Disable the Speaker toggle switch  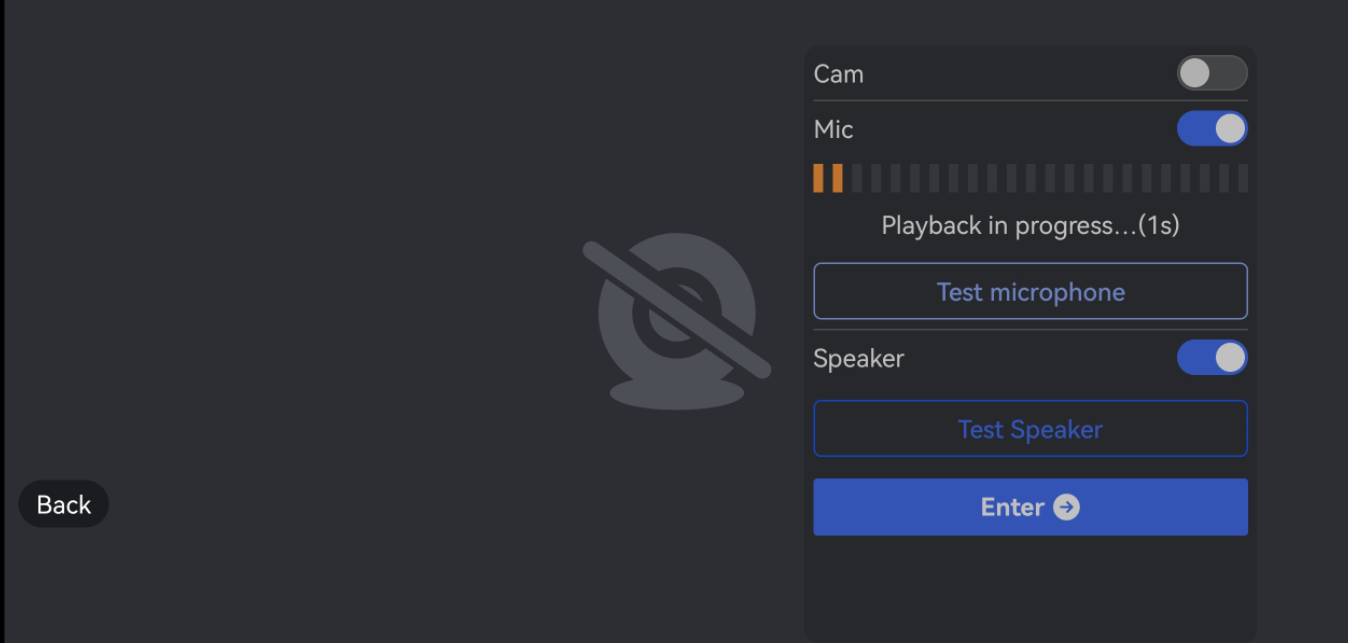point(1212,357)
